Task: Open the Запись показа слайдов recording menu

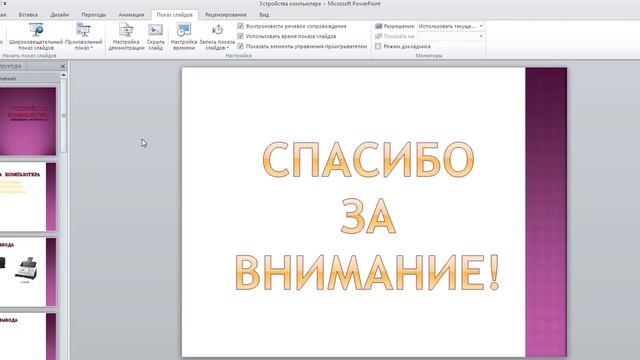Action: (x=217, y=36)
